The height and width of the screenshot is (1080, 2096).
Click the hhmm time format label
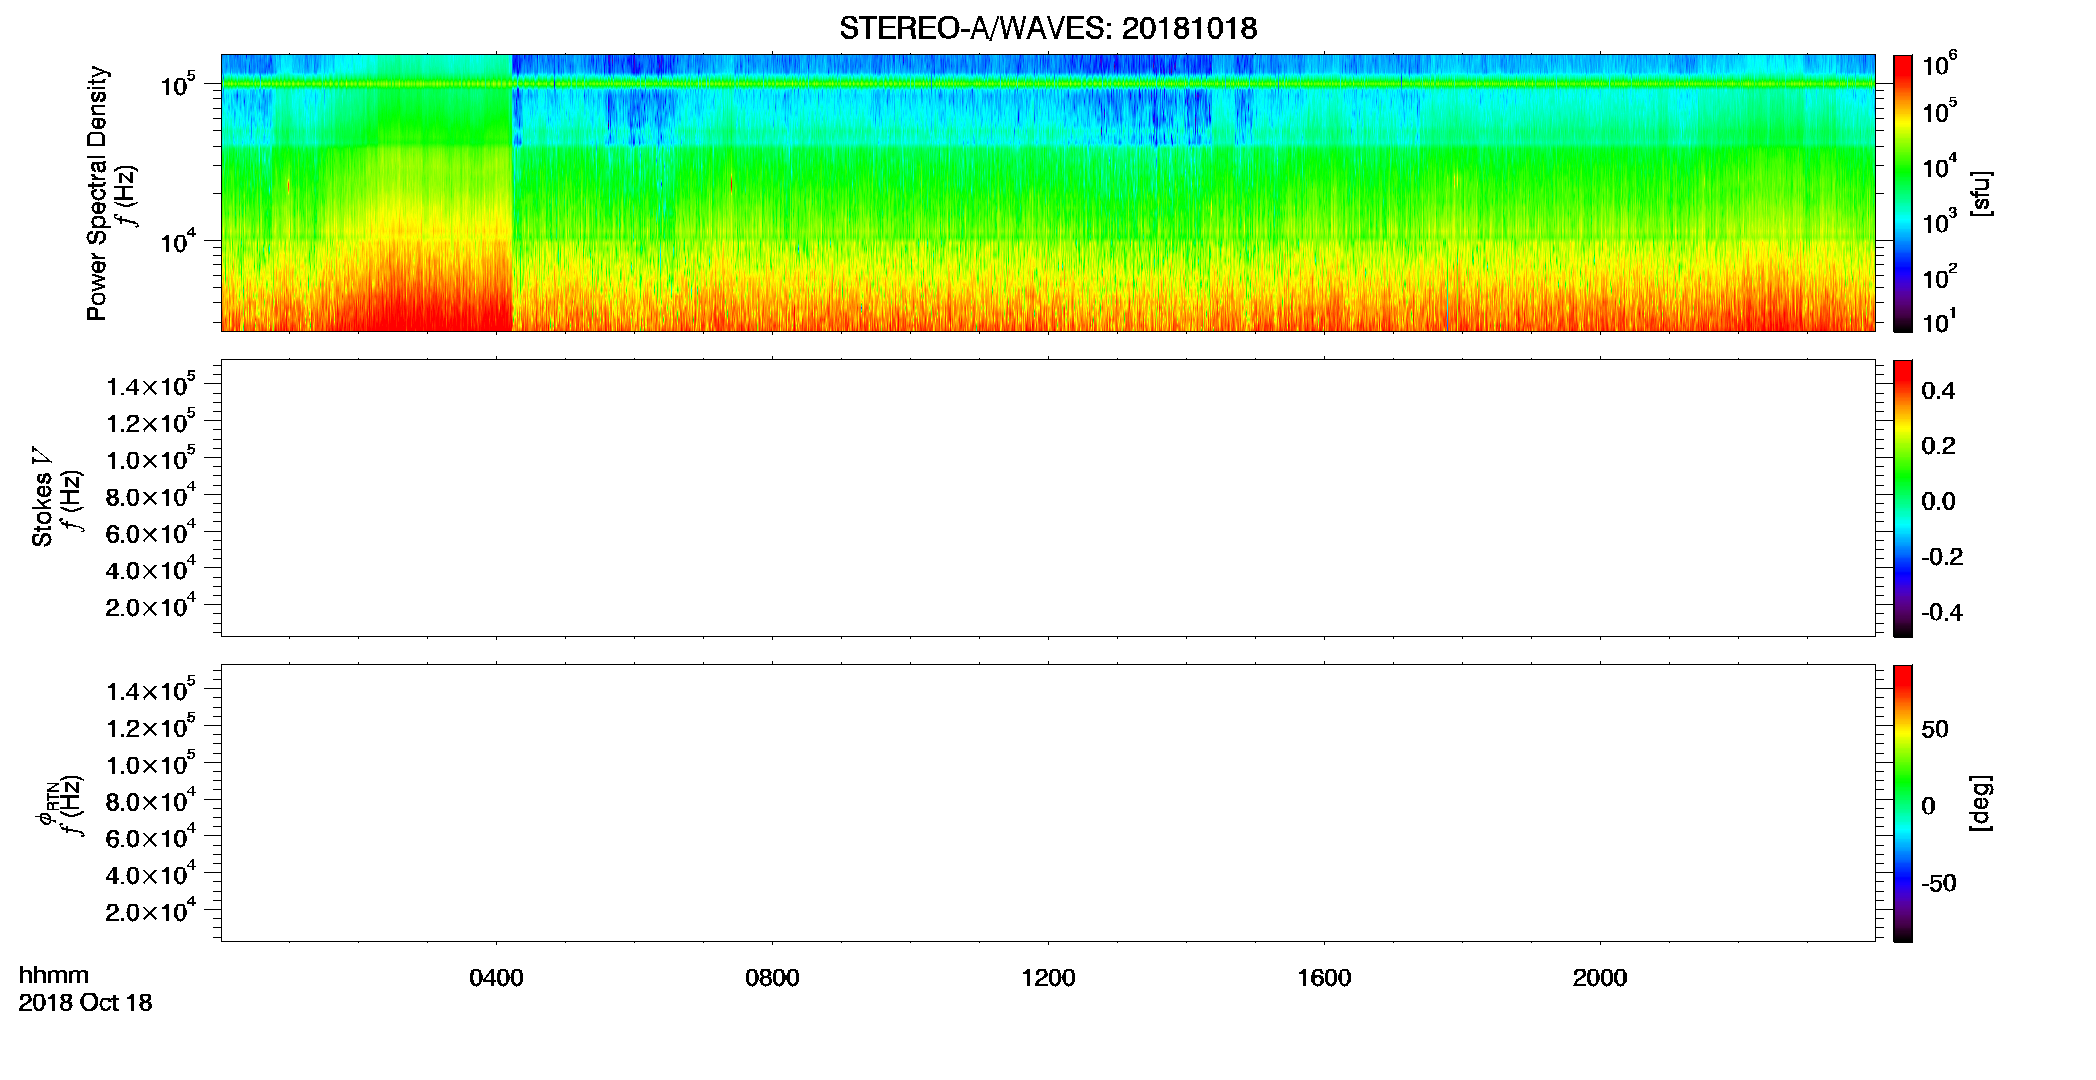click(54, 975)
